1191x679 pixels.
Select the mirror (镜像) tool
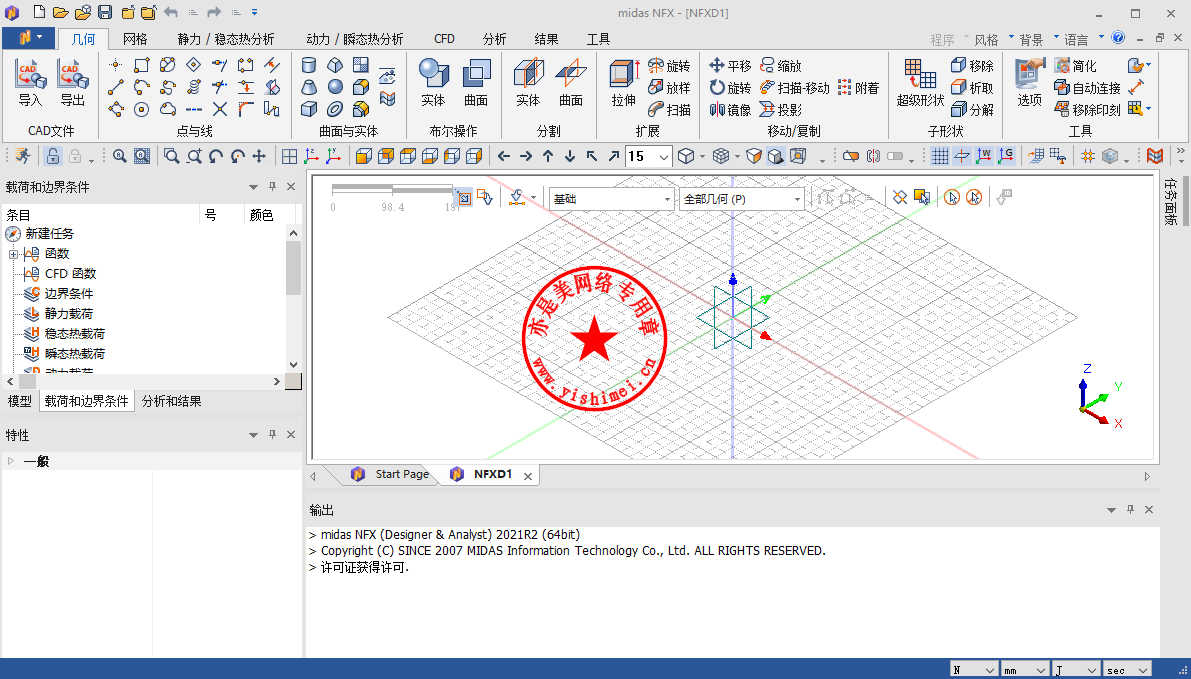click(730, 110)
